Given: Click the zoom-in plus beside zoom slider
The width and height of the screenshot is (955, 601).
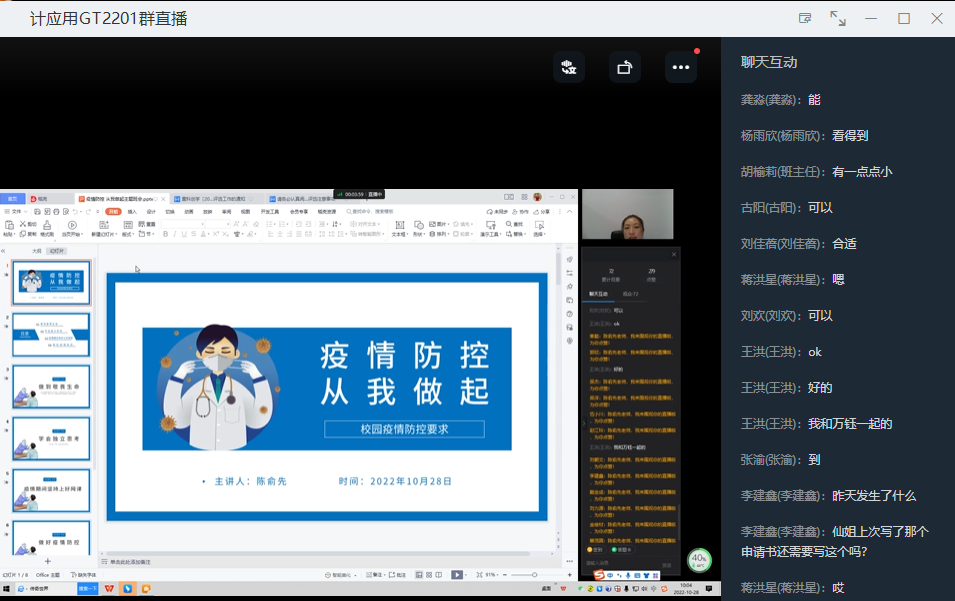Looking at the screenshot, I should pyautogui.click(x=569, y=575).
